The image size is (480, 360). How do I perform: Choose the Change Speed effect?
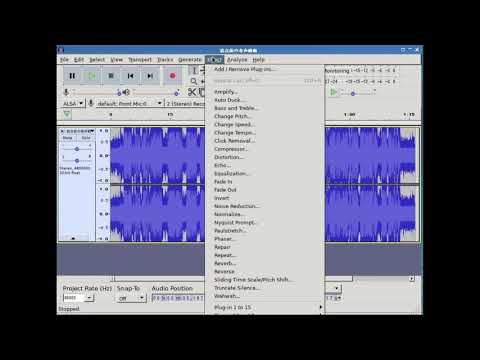click(265, 125)
